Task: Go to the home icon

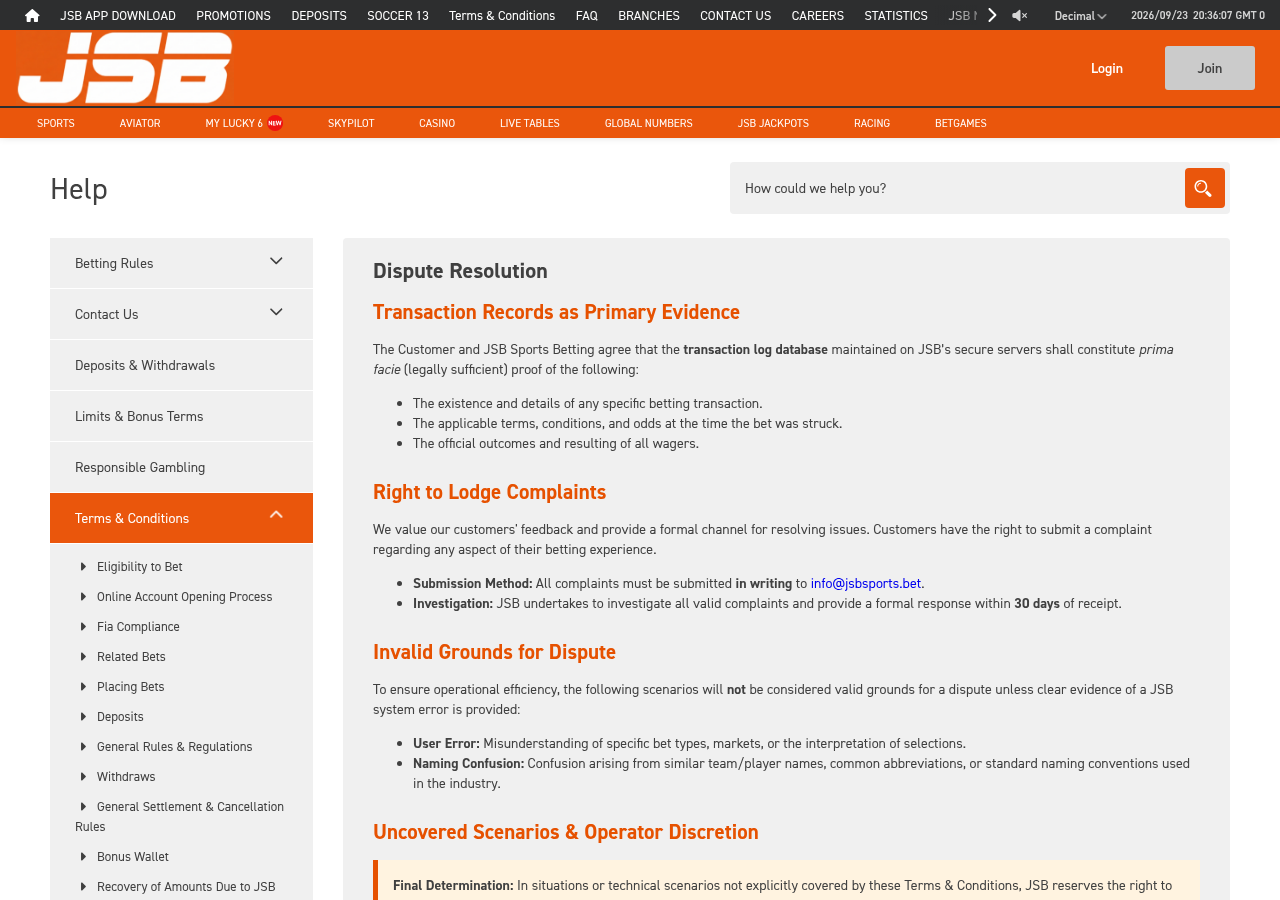Action: tap(32, 15)
